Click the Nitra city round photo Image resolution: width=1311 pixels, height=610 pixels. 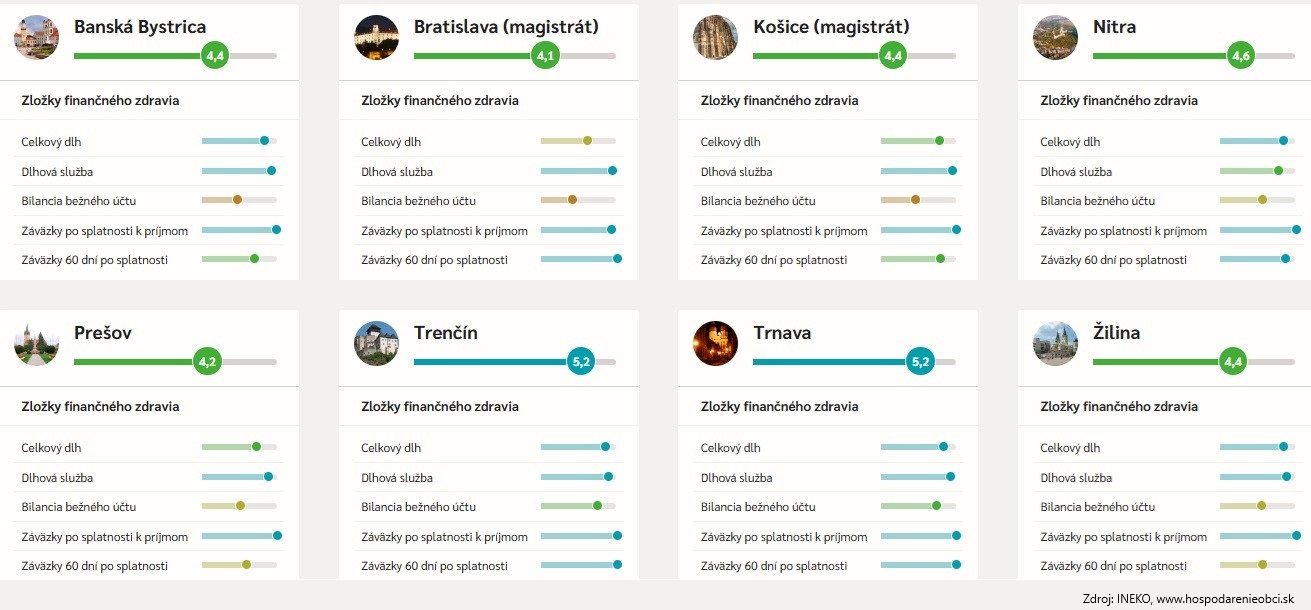pyautogui.click(x=1056, y=38)
